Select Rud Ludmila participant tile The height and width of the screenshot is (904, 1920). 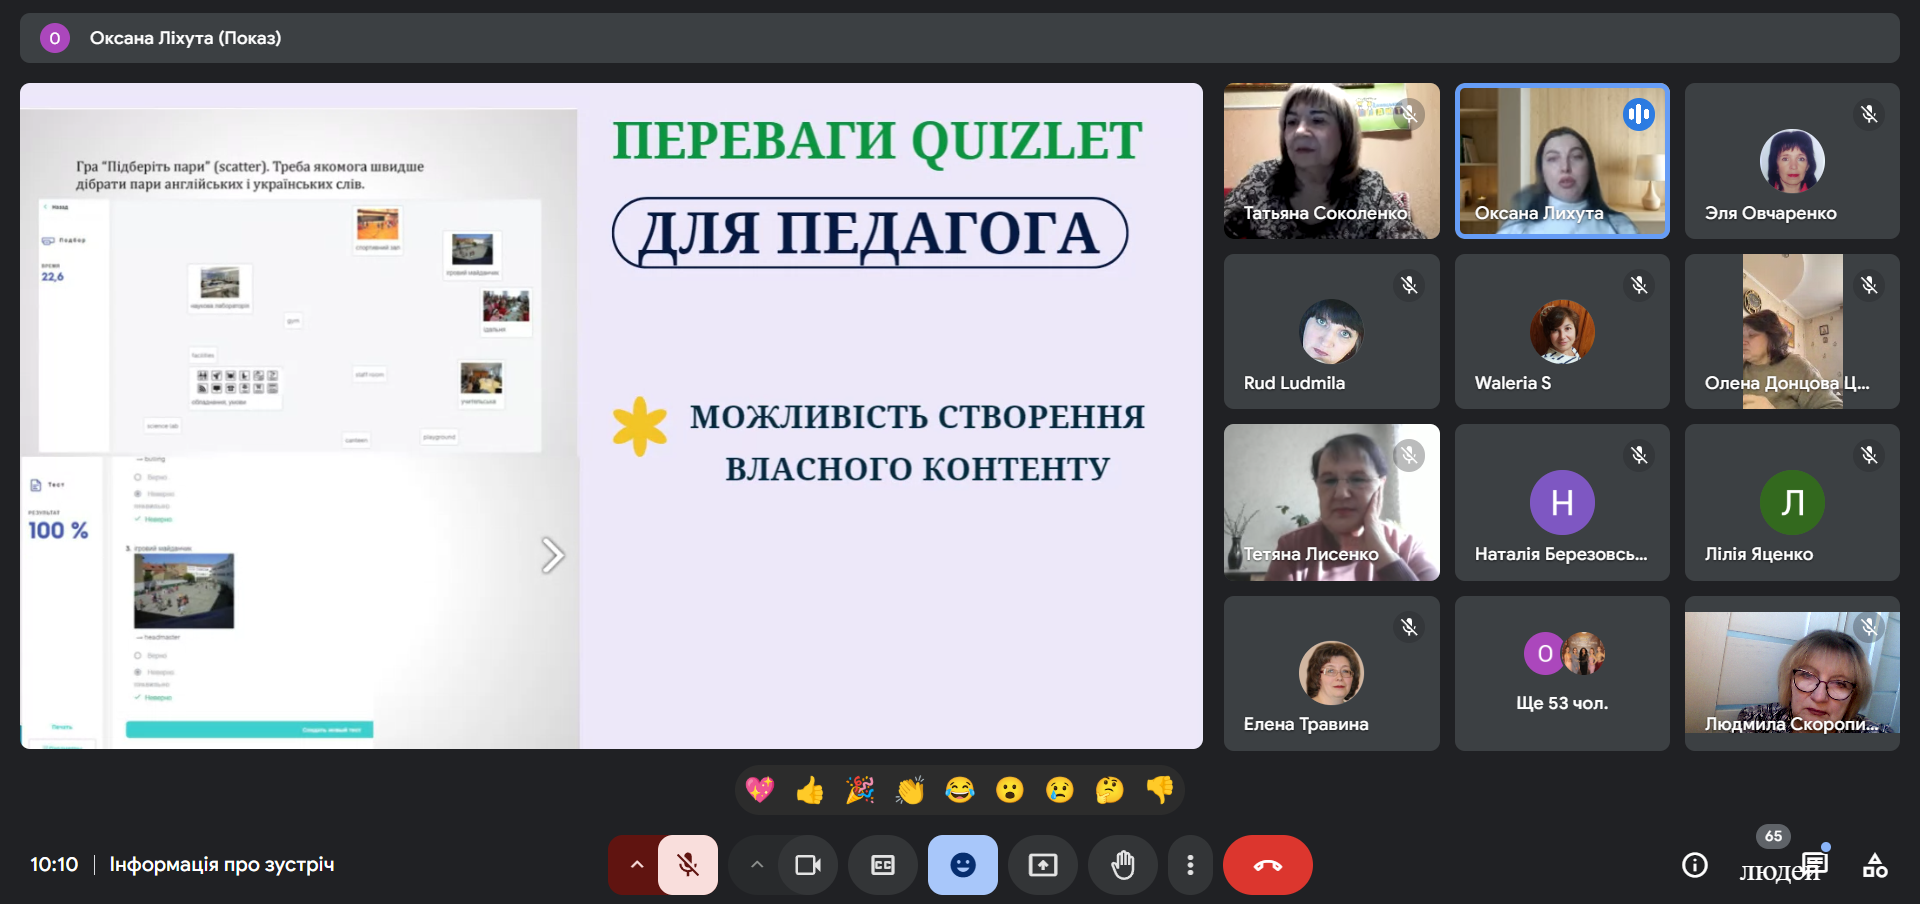[x=1332, y=331]
